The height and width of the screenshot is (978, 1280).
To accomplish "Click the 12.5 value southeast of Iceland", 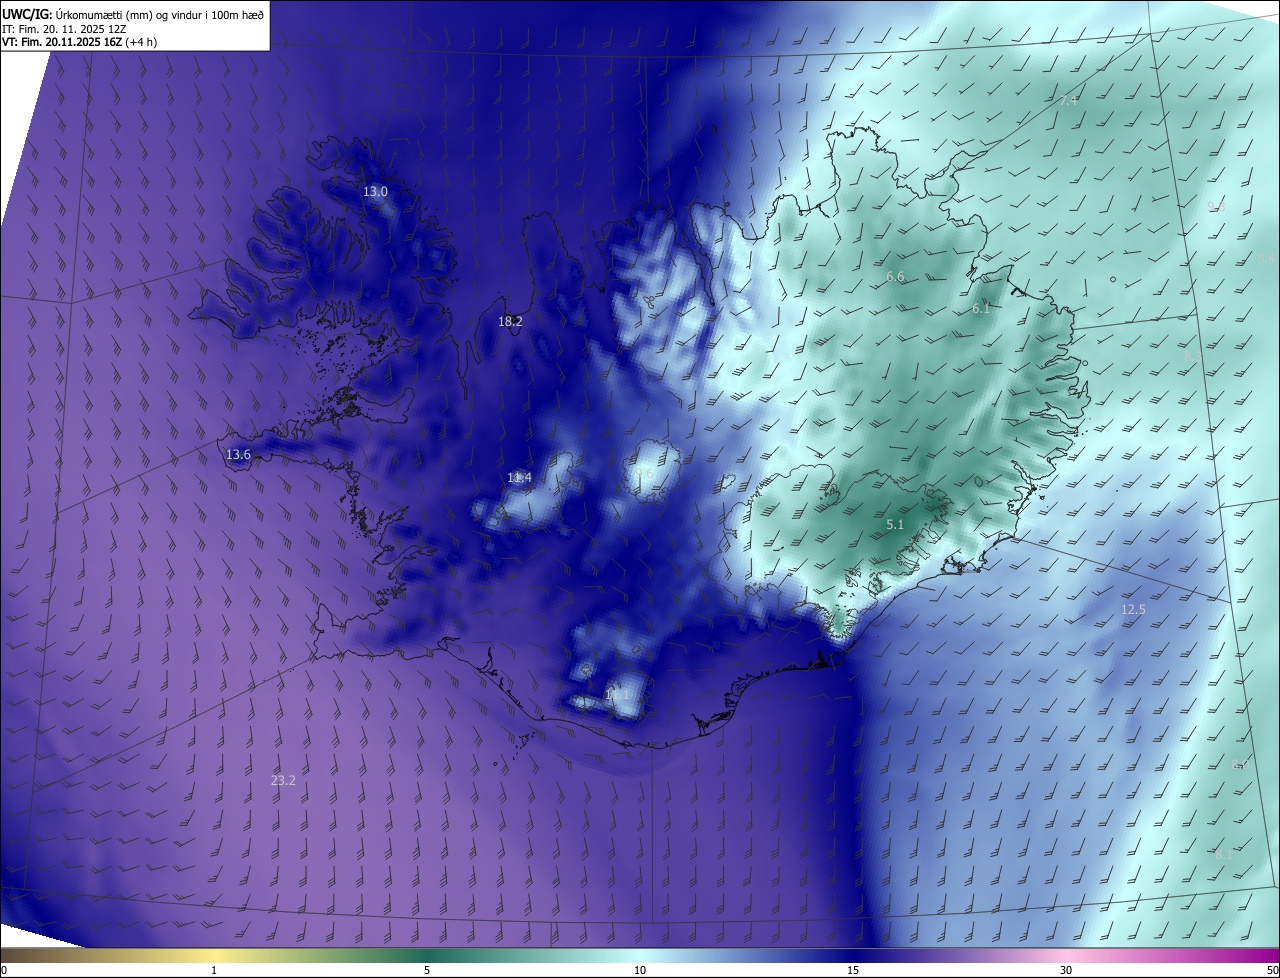I will (1133, 609).
